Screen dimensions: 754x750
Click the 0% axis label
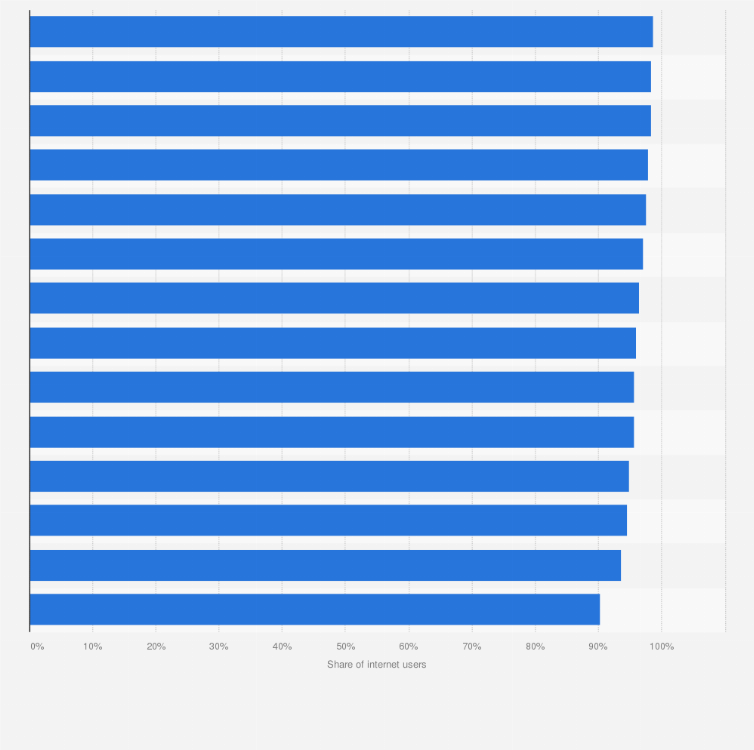coord(37,647)
